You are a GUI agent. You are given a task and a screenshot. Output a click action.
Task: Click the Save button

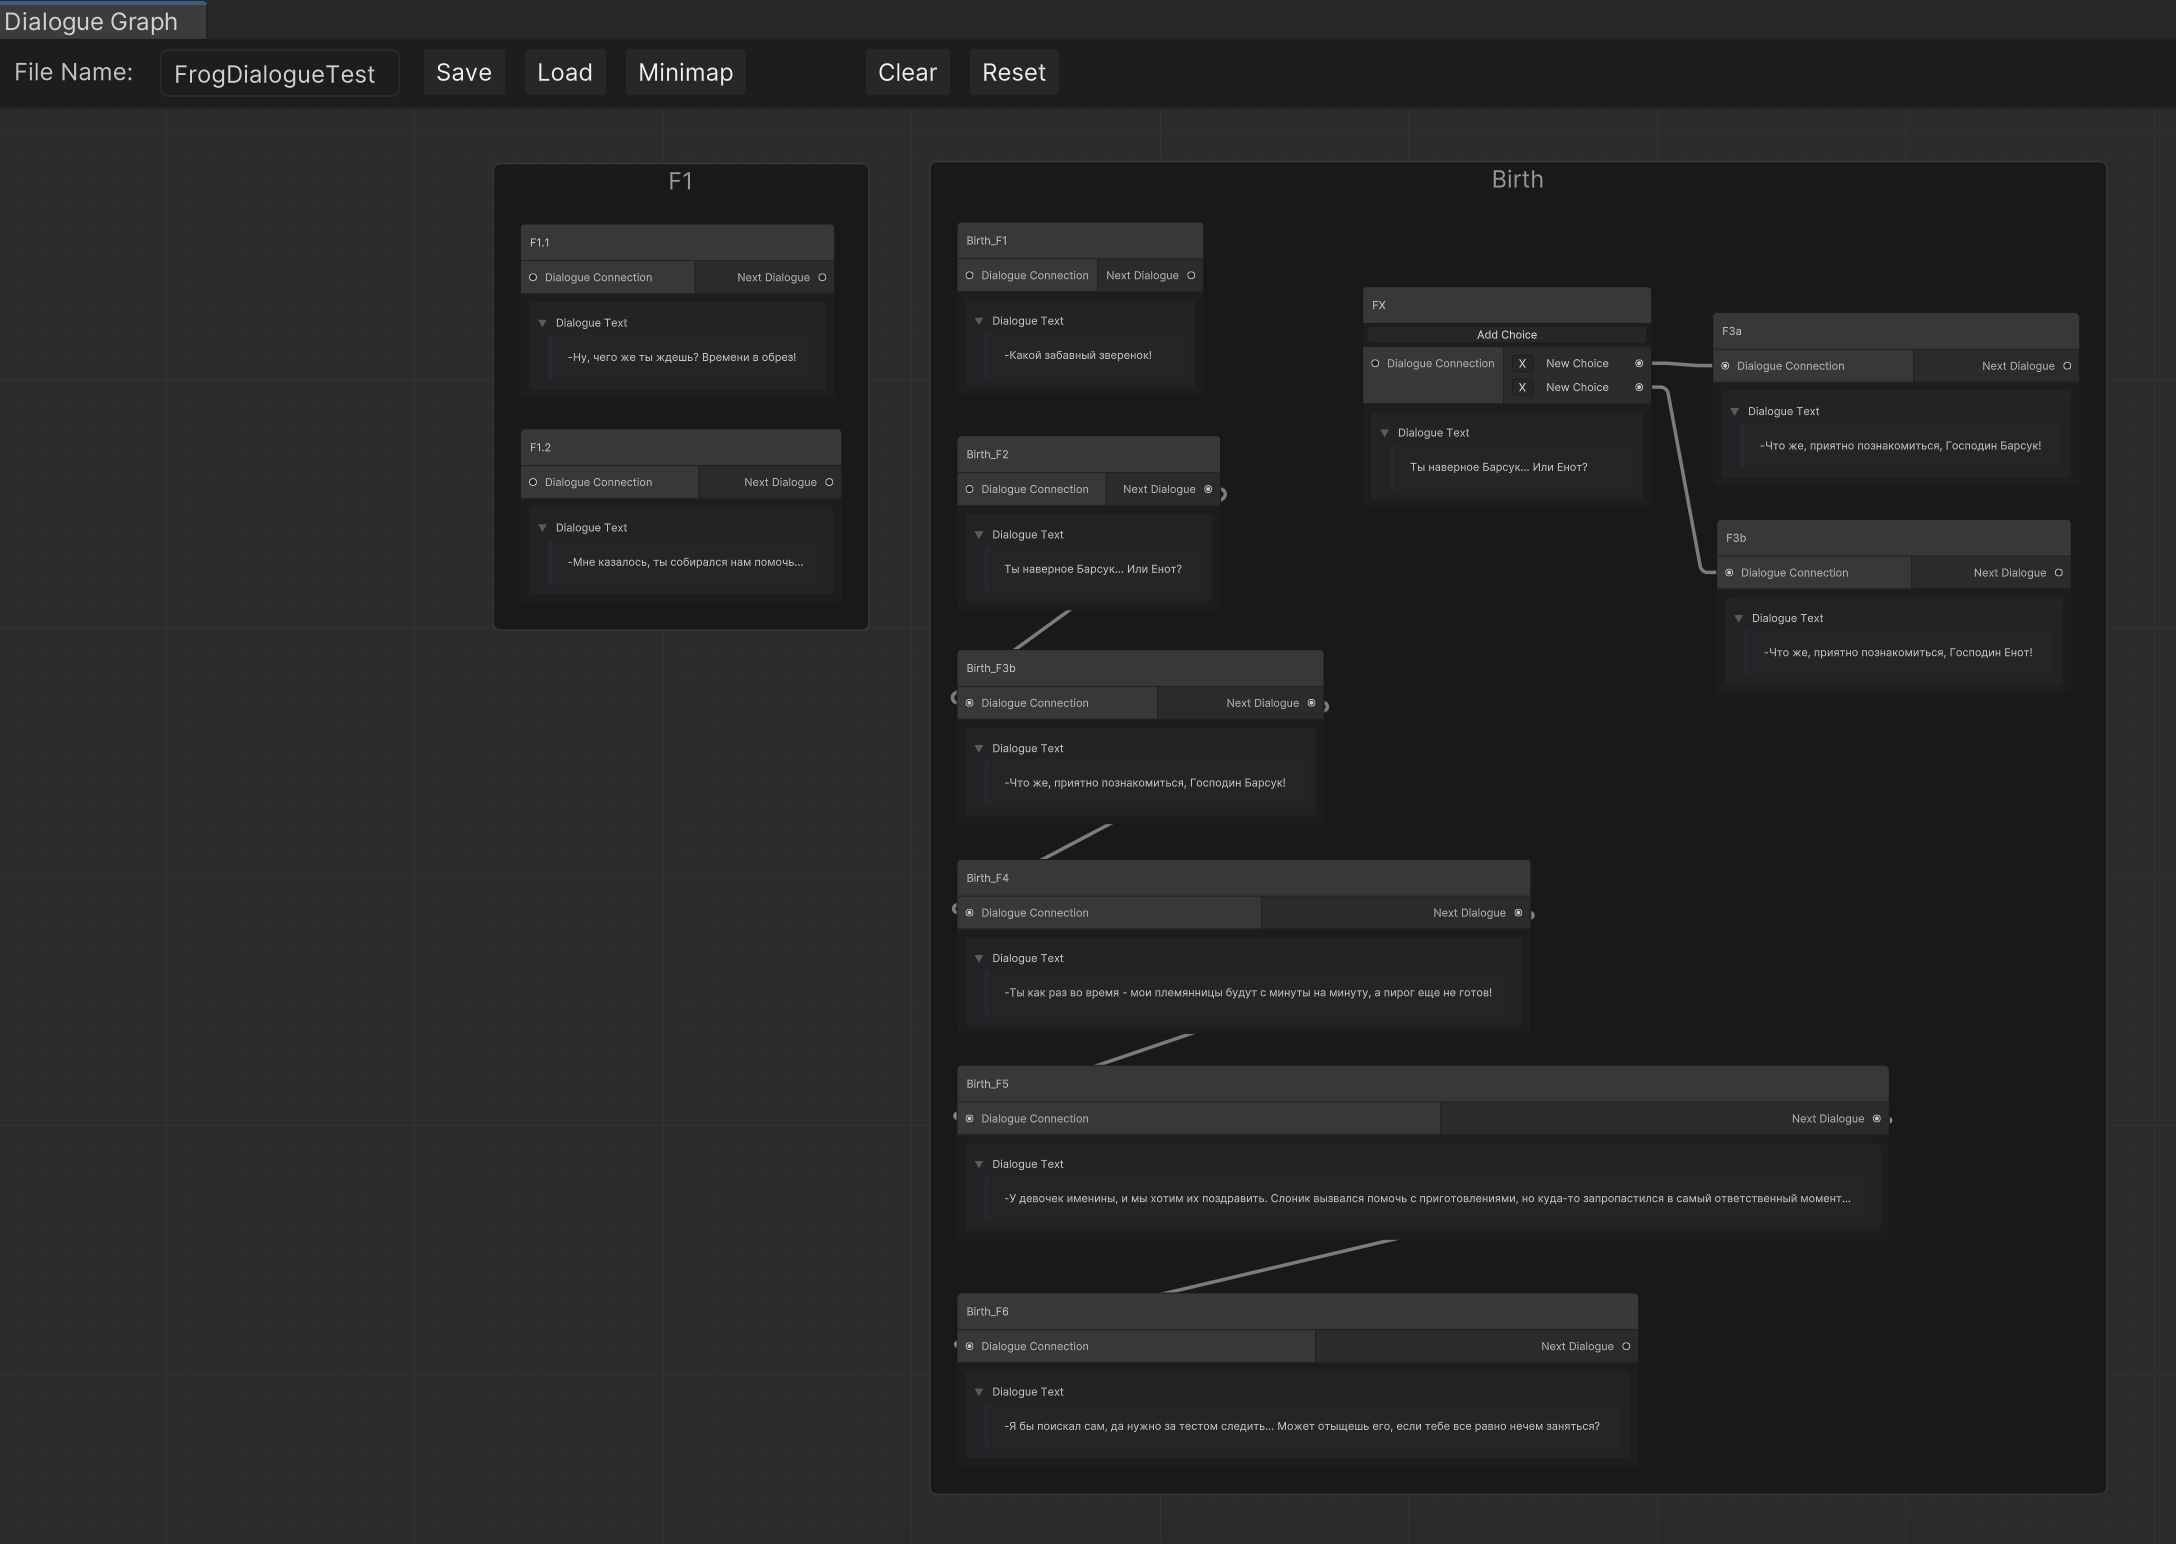point(464,73)
